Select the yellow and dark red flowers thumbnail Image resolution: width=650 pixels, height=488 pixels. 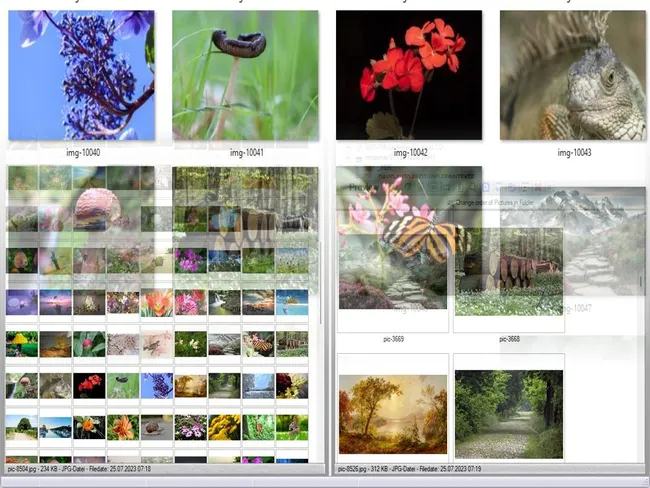(292, 386)
